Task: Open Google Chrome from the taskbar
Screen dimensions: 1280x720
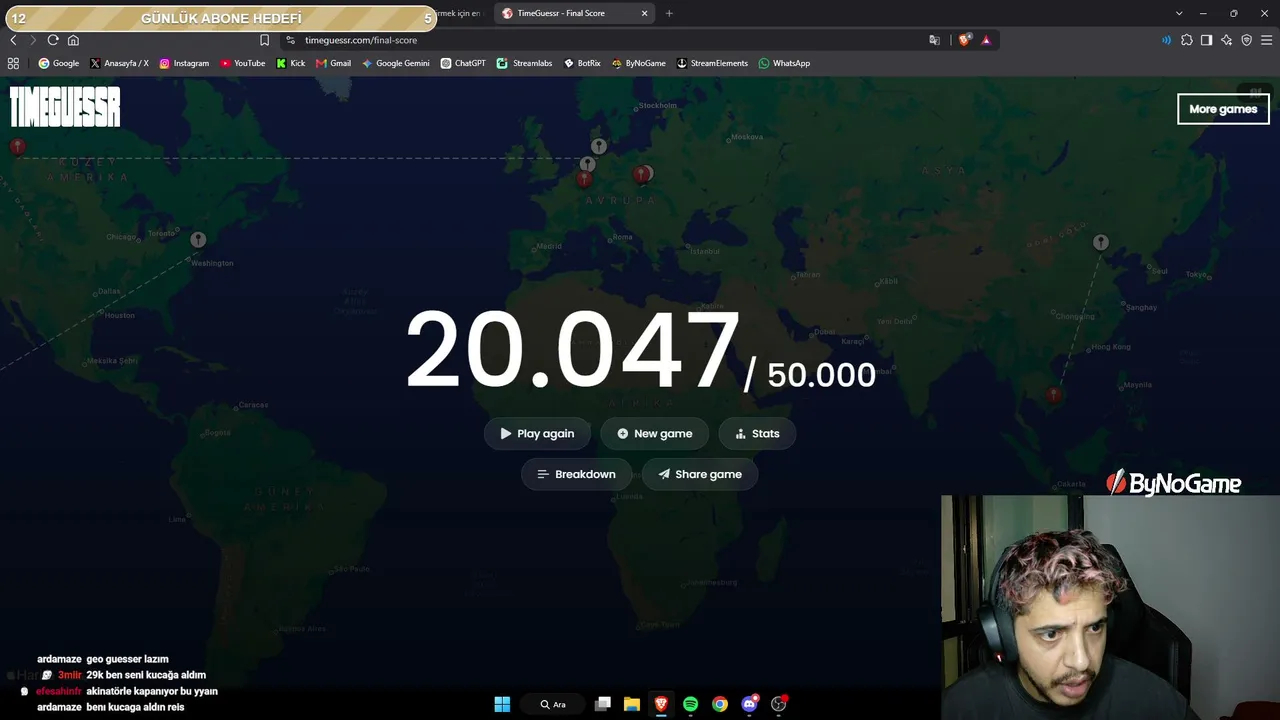Action: point(720,704)
